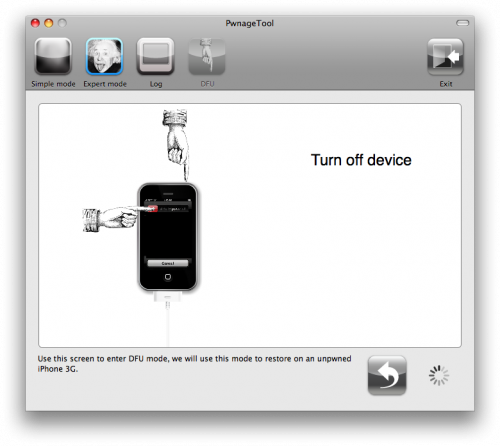Click the "Turn off device" instruction text
Viewport: 500px width, 446px height.
pyautogui.click(x=361, y=160)
